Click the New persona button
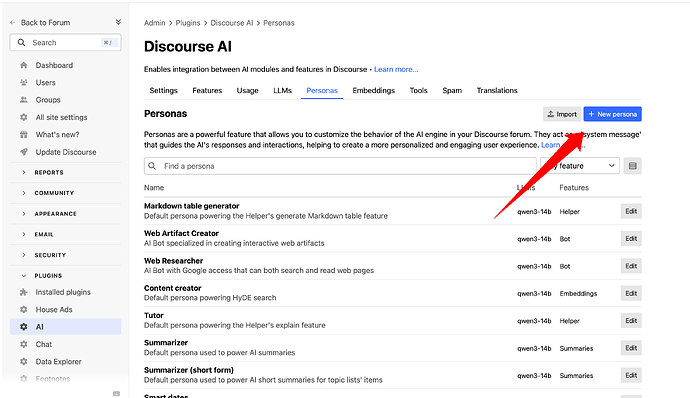 pos(613,114)
